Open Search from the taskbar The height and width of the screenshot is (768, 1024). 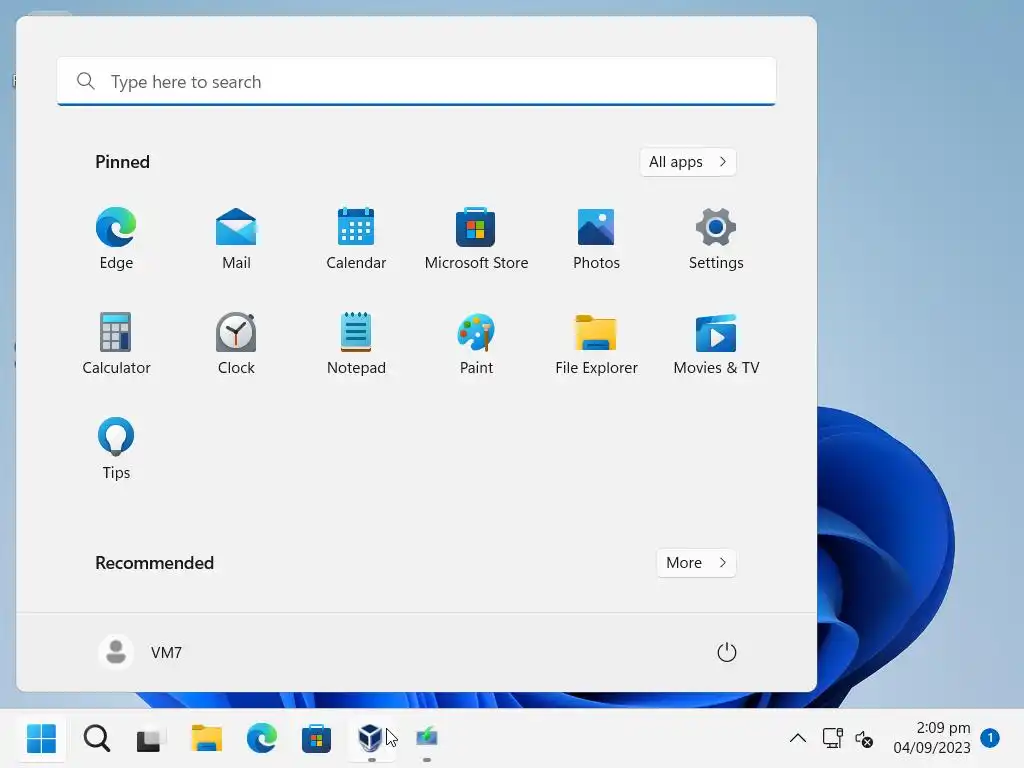click(x=97, y=739)
